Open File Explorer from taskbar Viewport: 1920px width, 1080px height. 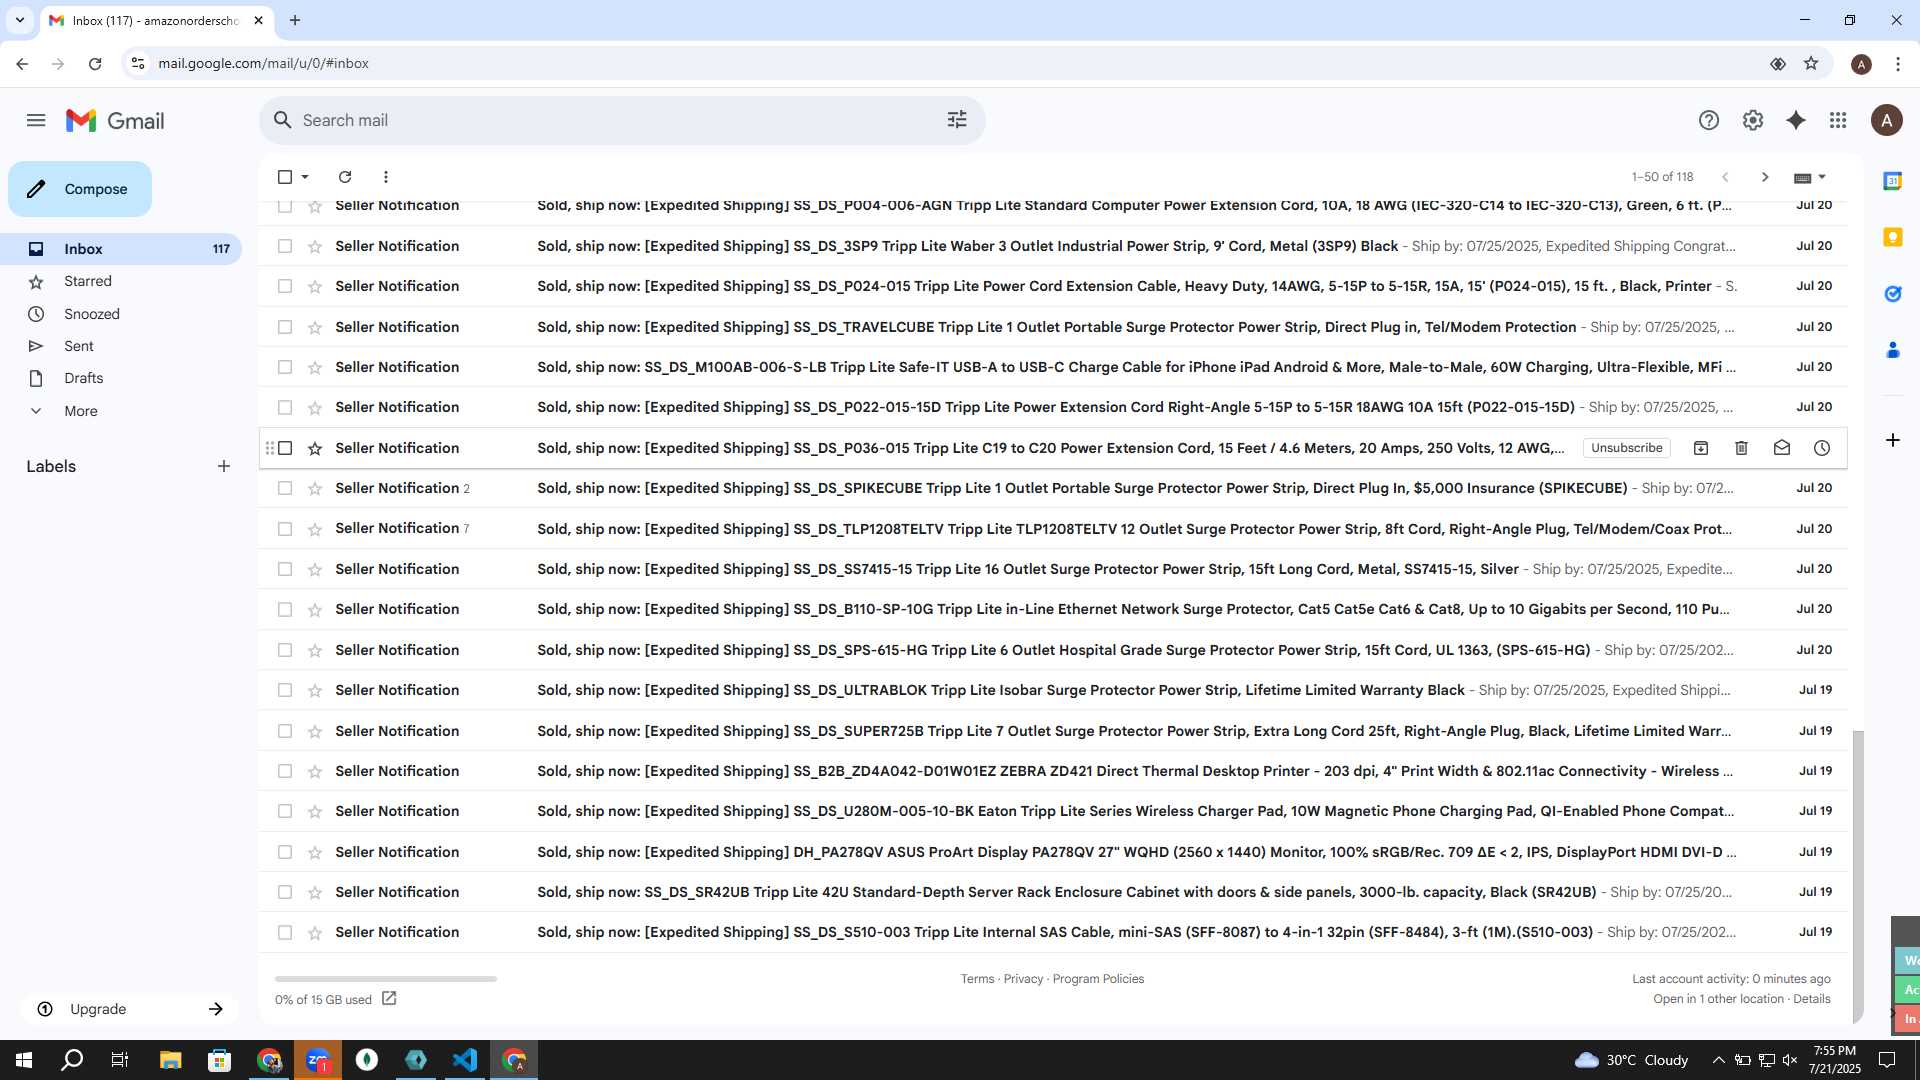pos(170,1060)
